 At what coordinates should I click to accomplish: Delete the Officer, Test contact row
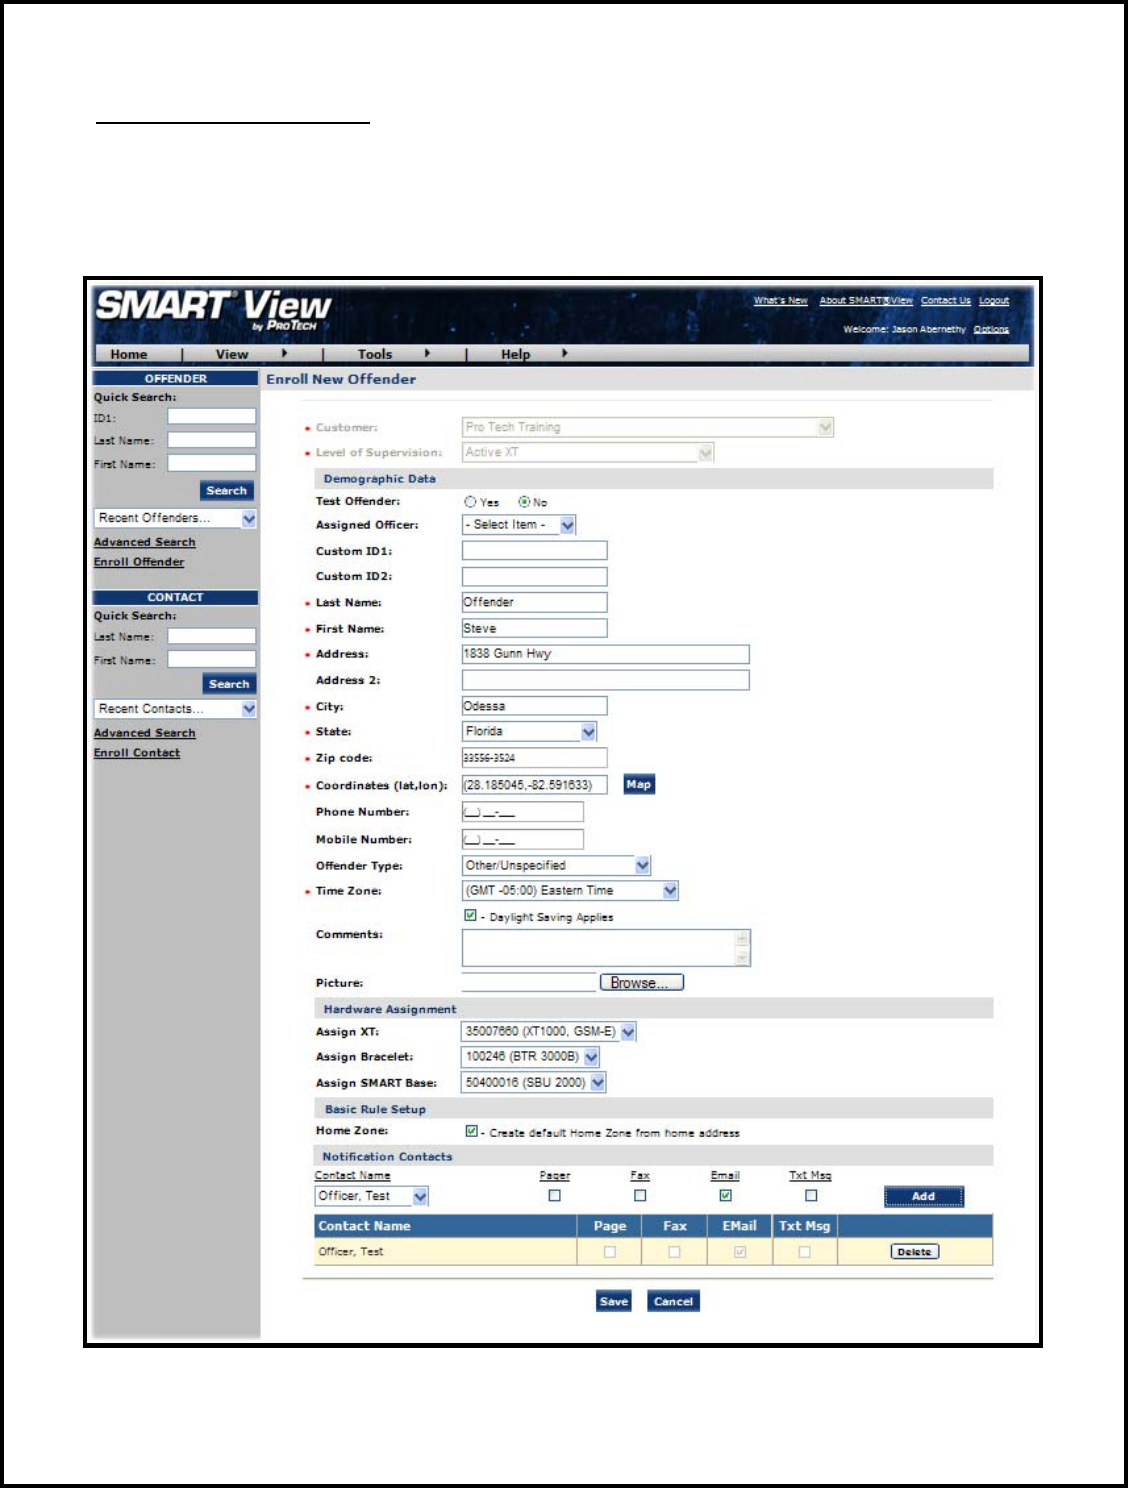click(914, 1252)
